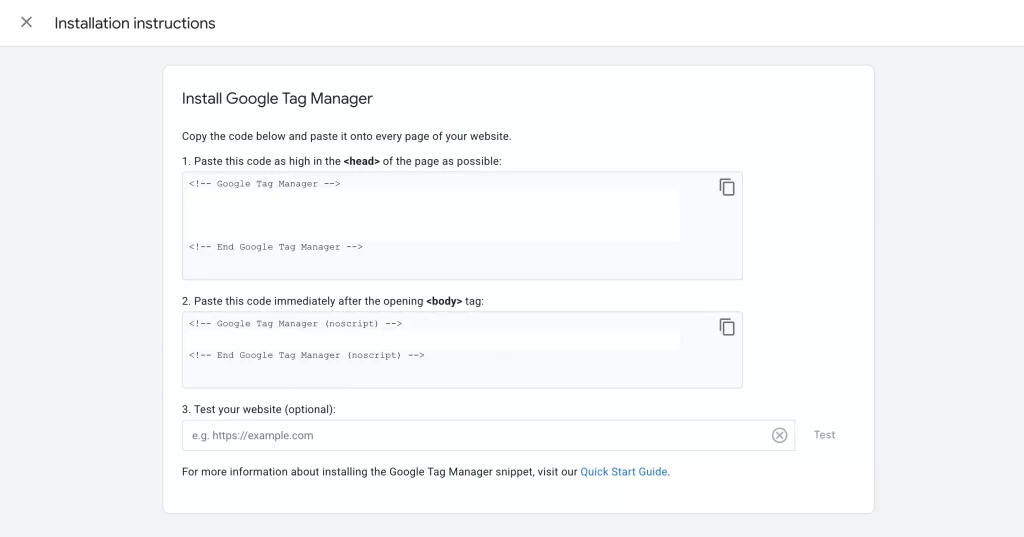Screen dimensions: 1024x537
Task: Click the 'Install Google Tag Manager' heading
Action: 277,99
